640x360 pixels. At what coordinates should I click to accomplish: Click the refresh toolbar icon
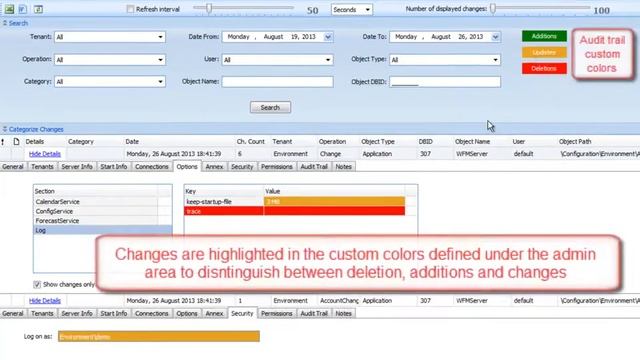click(x=38, y=9)
